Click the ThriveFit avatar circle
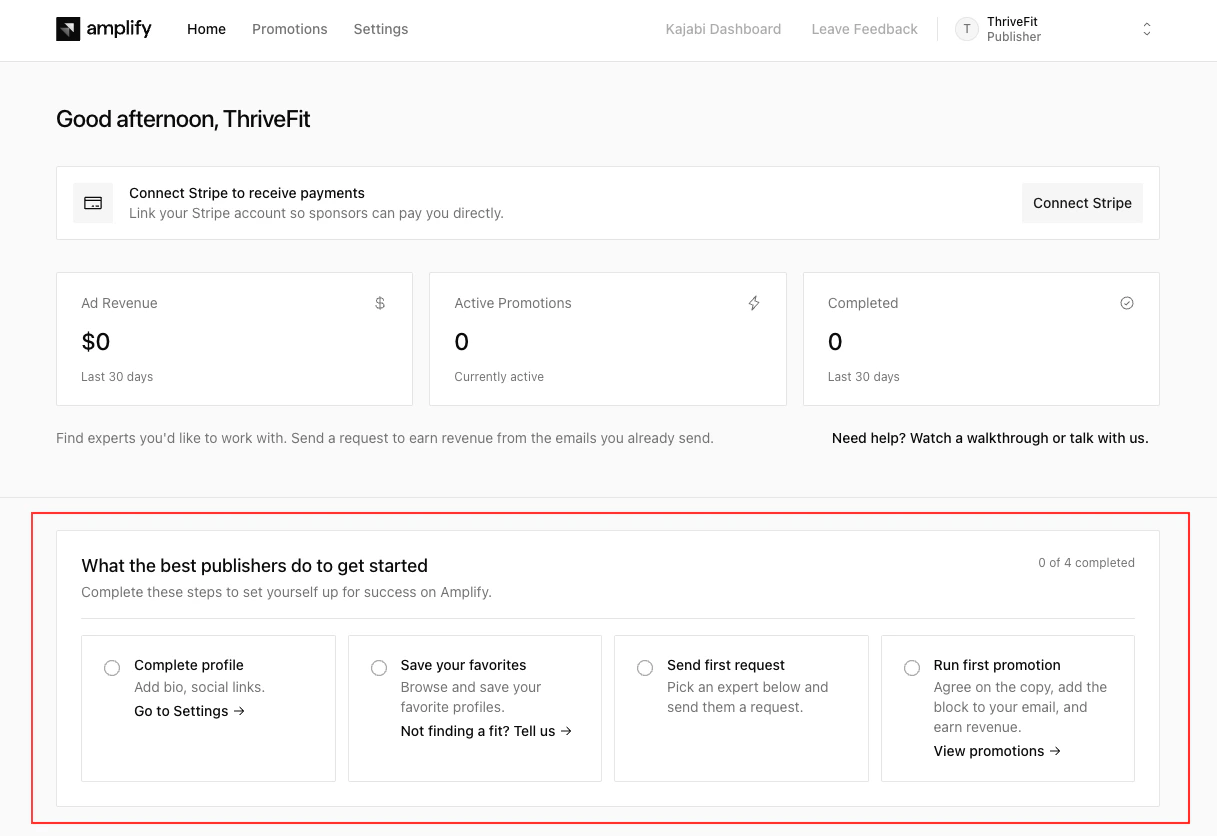The width and height of the screenshot is (1217, 836). (967, 29)
